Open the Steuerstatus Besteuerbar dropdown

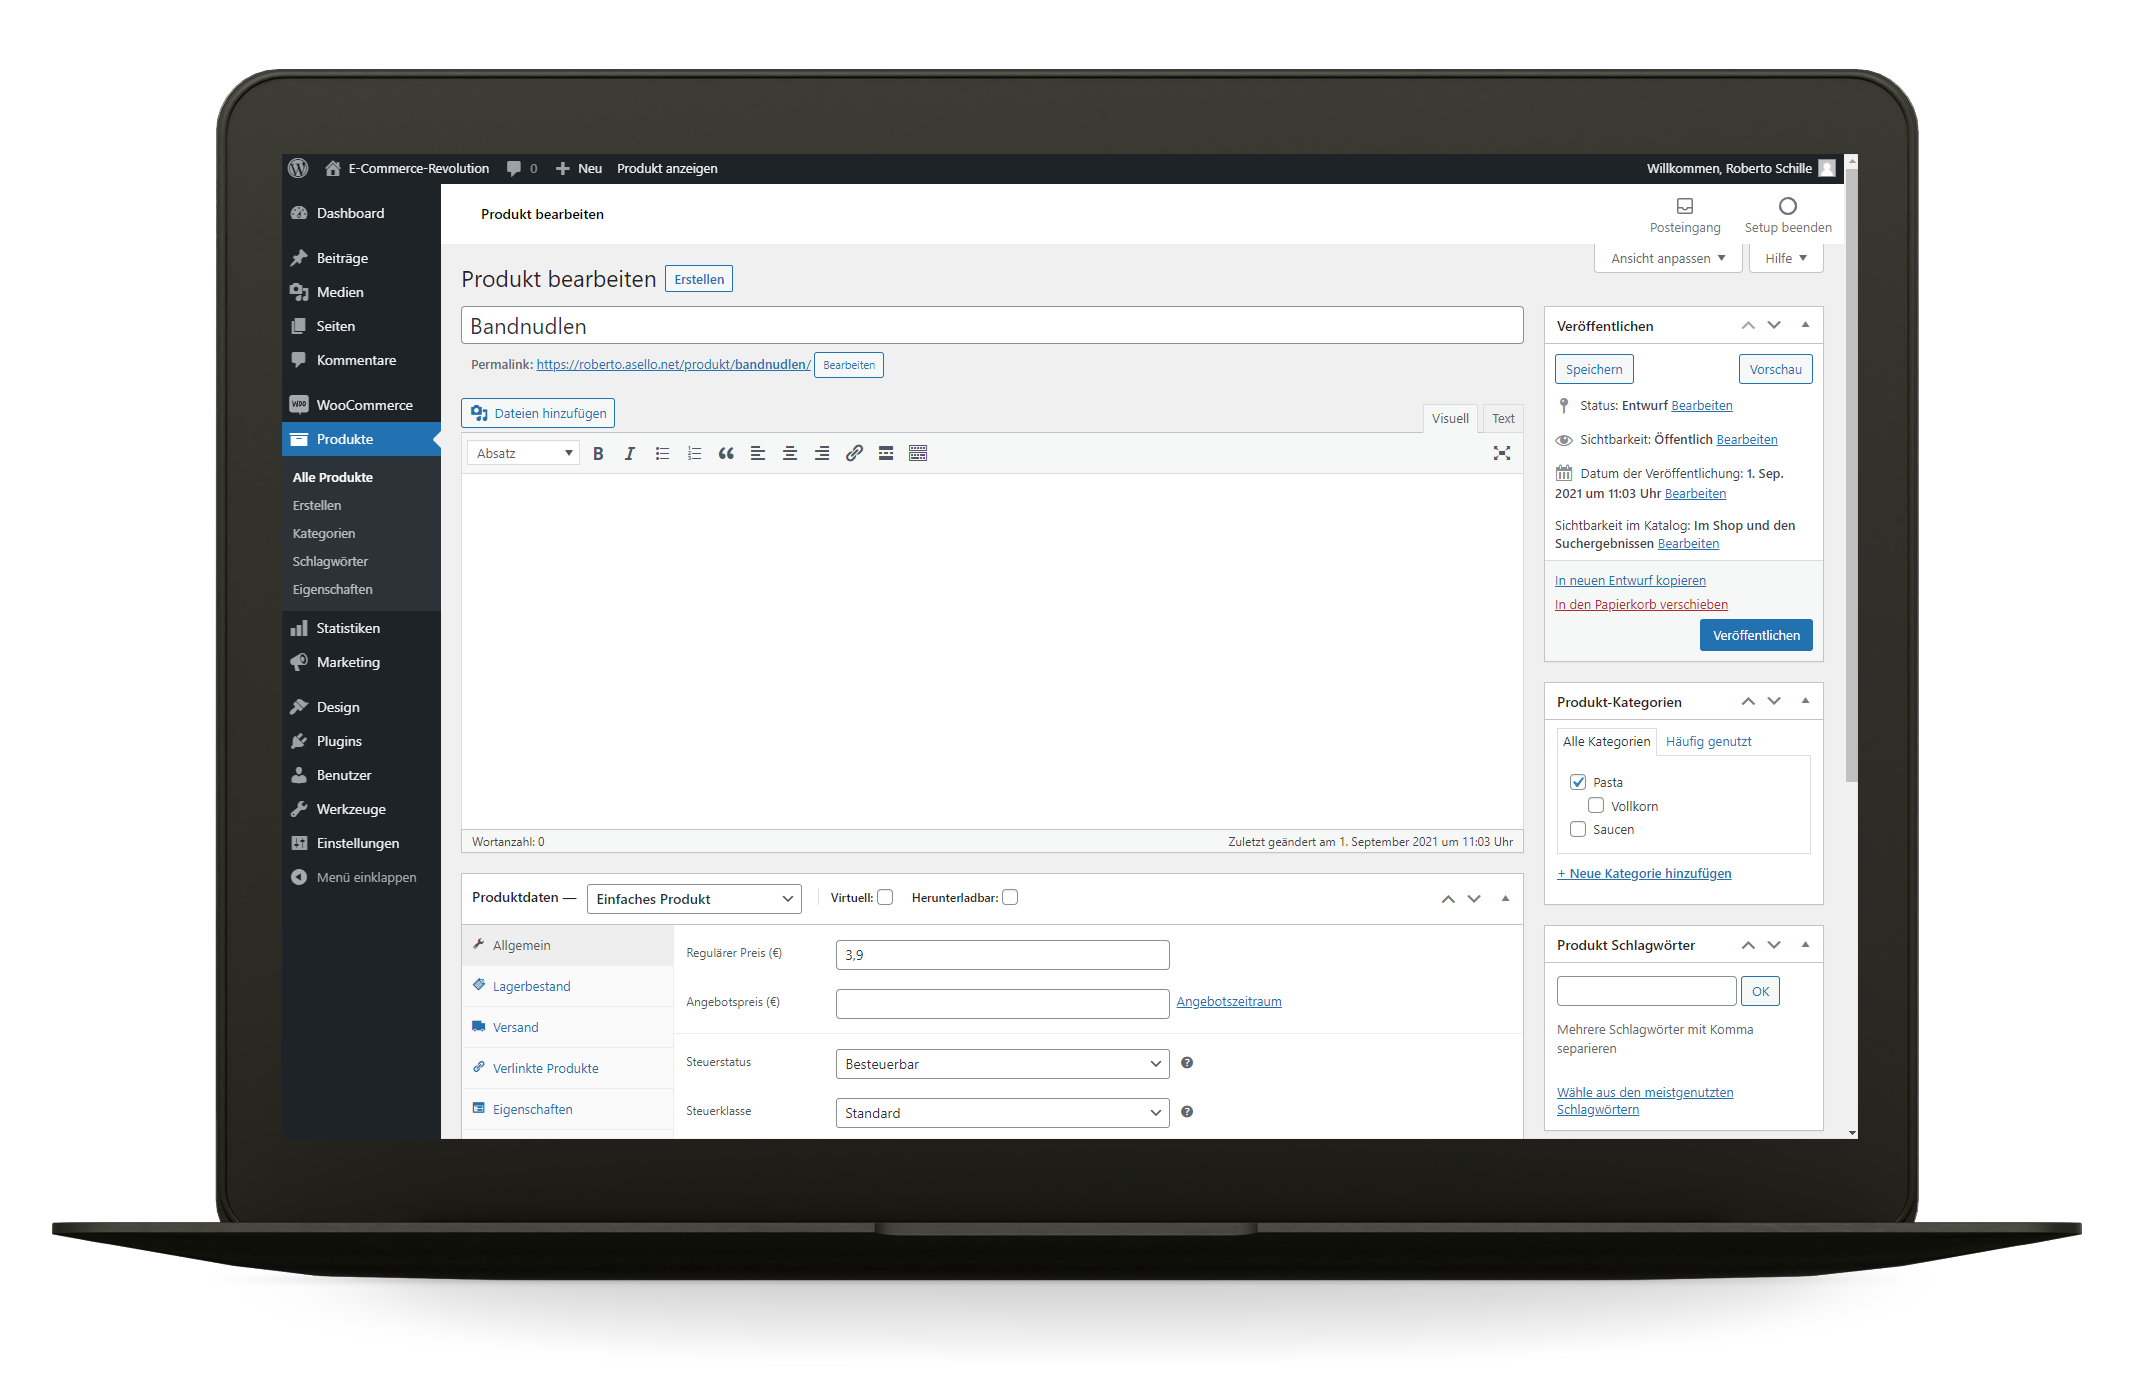point(1001,1064)
